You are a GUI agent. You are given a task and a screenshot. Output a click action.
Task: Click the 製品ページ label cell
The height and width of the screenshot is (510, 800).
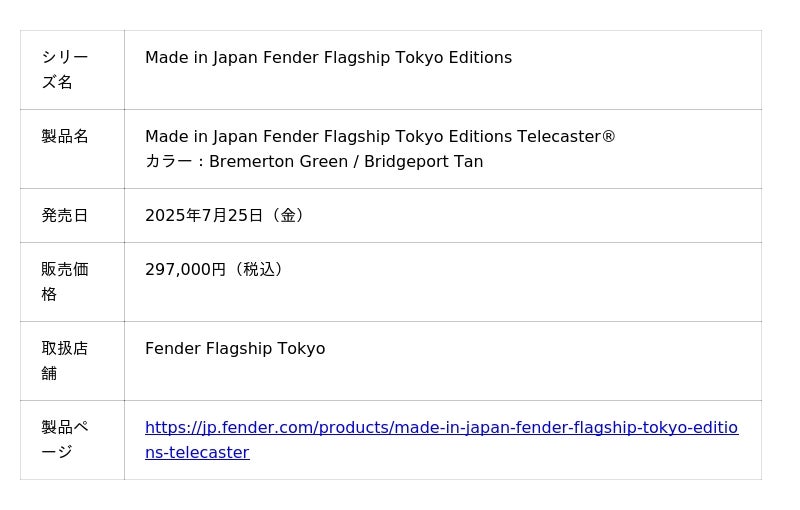click(65, 440)
